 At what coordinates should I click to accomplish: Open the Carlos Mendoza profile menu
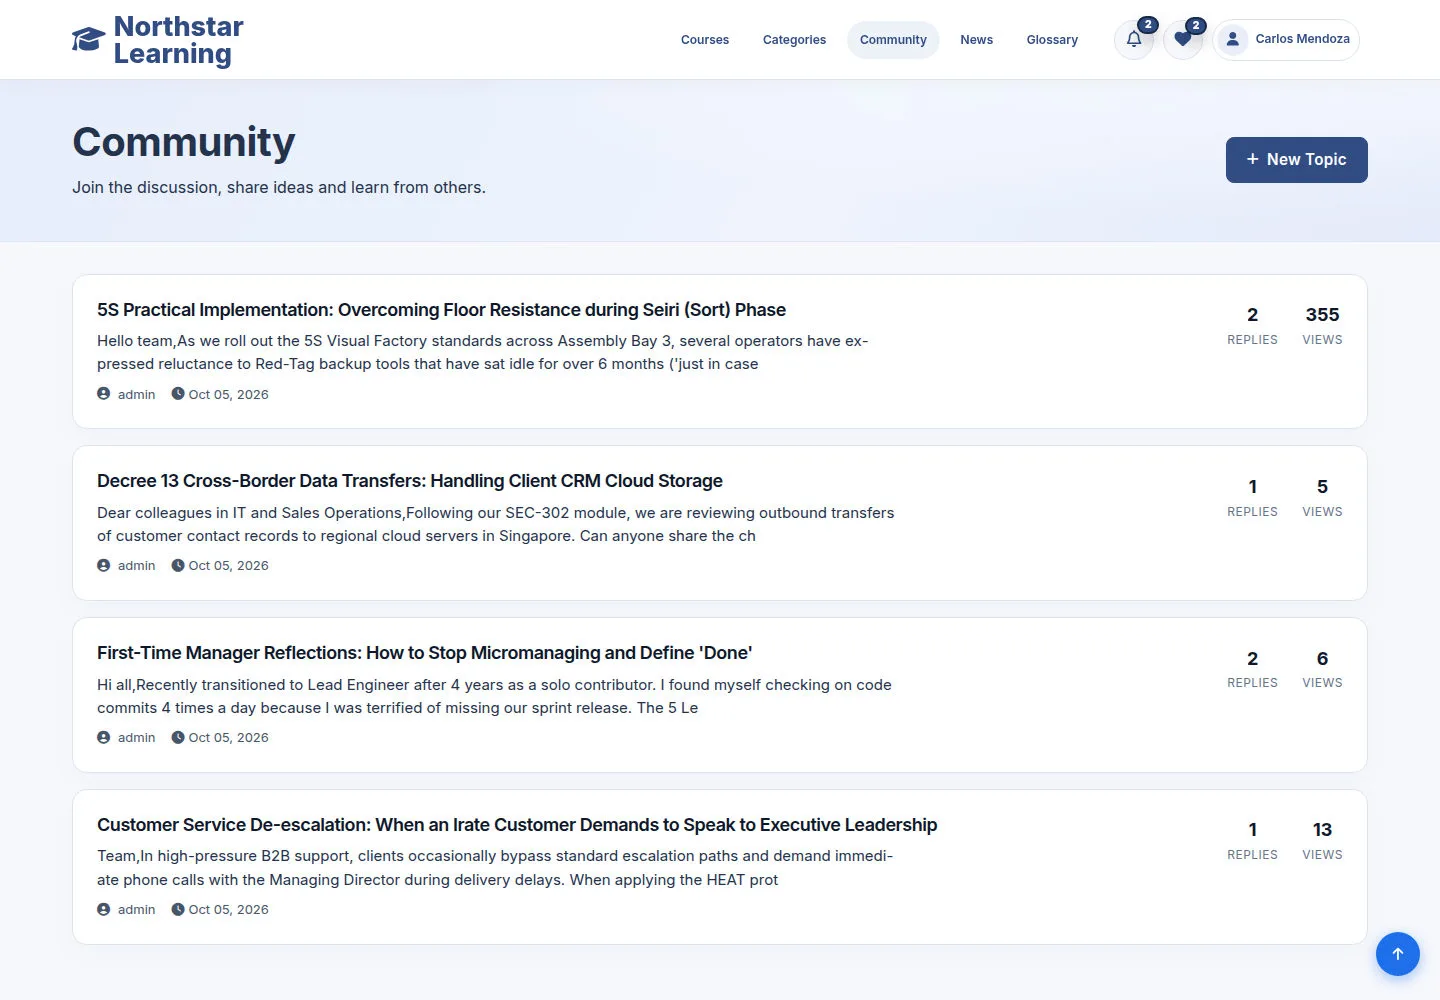1286,40
